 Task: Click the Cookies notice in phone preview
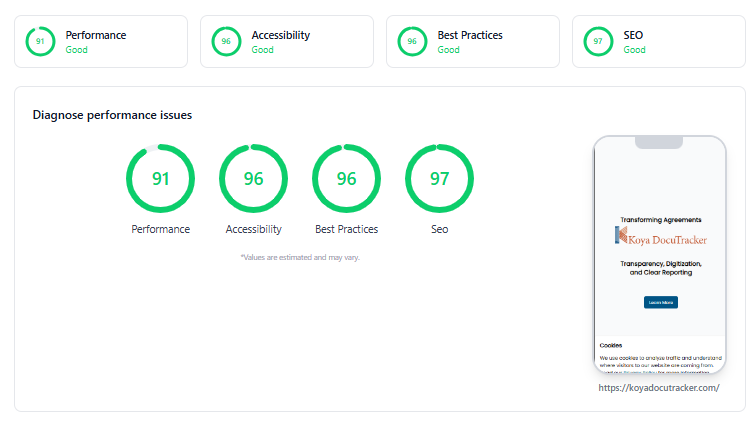[x=660, y=356]
